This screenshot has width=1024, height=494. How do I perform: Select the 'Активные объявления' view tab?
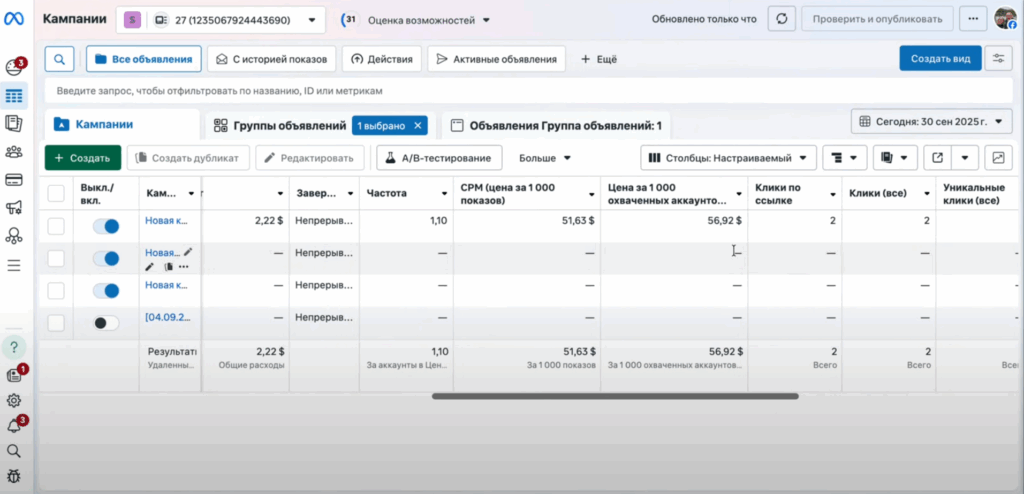496,59
